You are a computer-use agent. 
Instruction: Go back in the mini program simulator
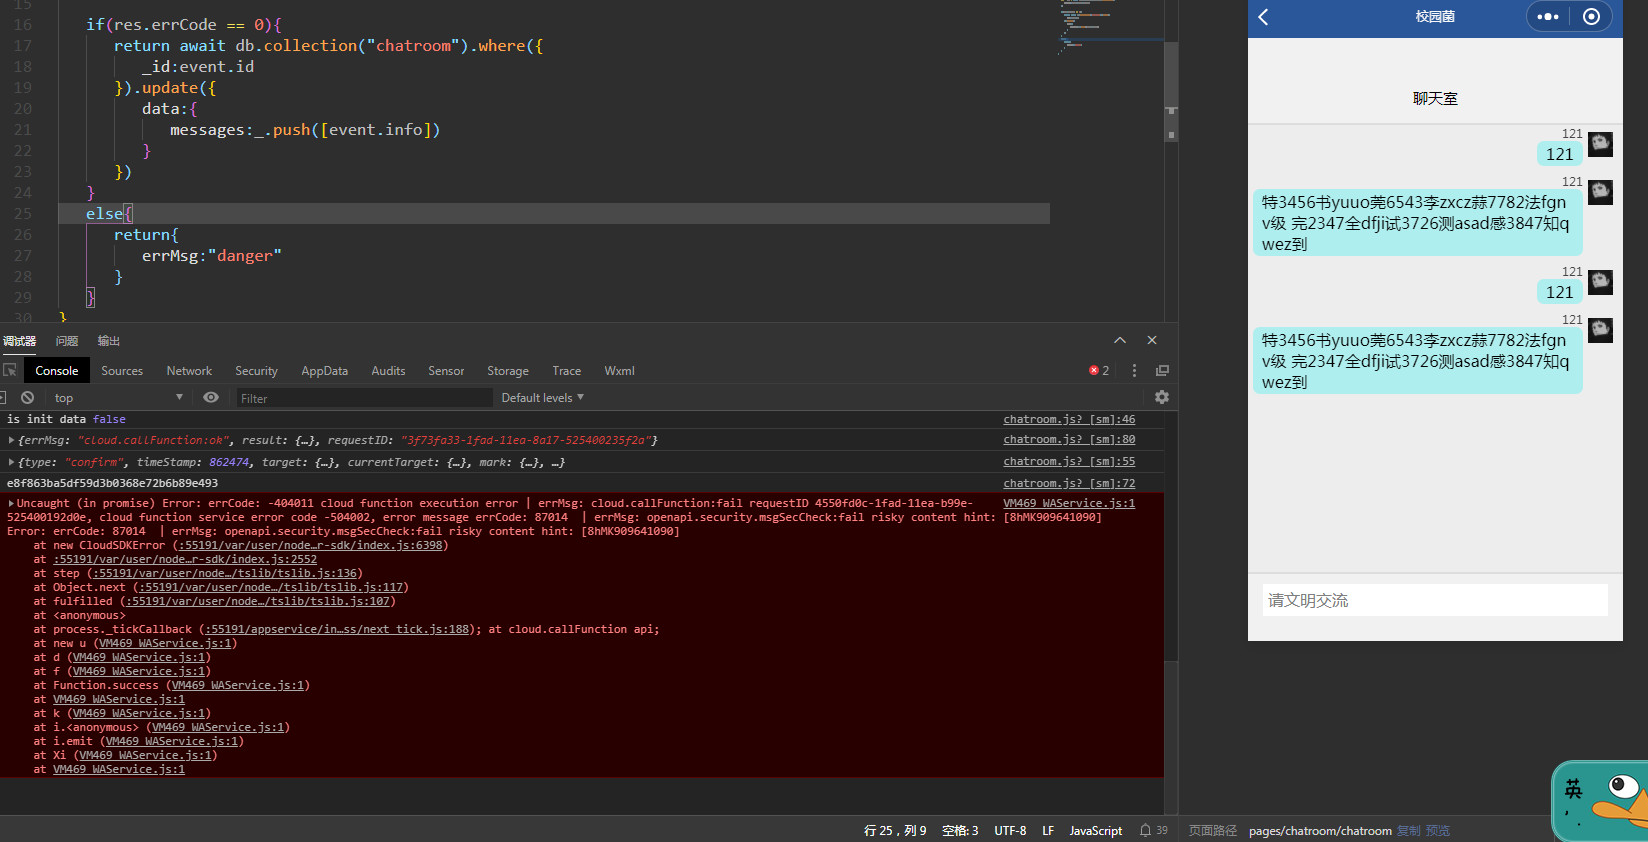(x=1264, y=17)
